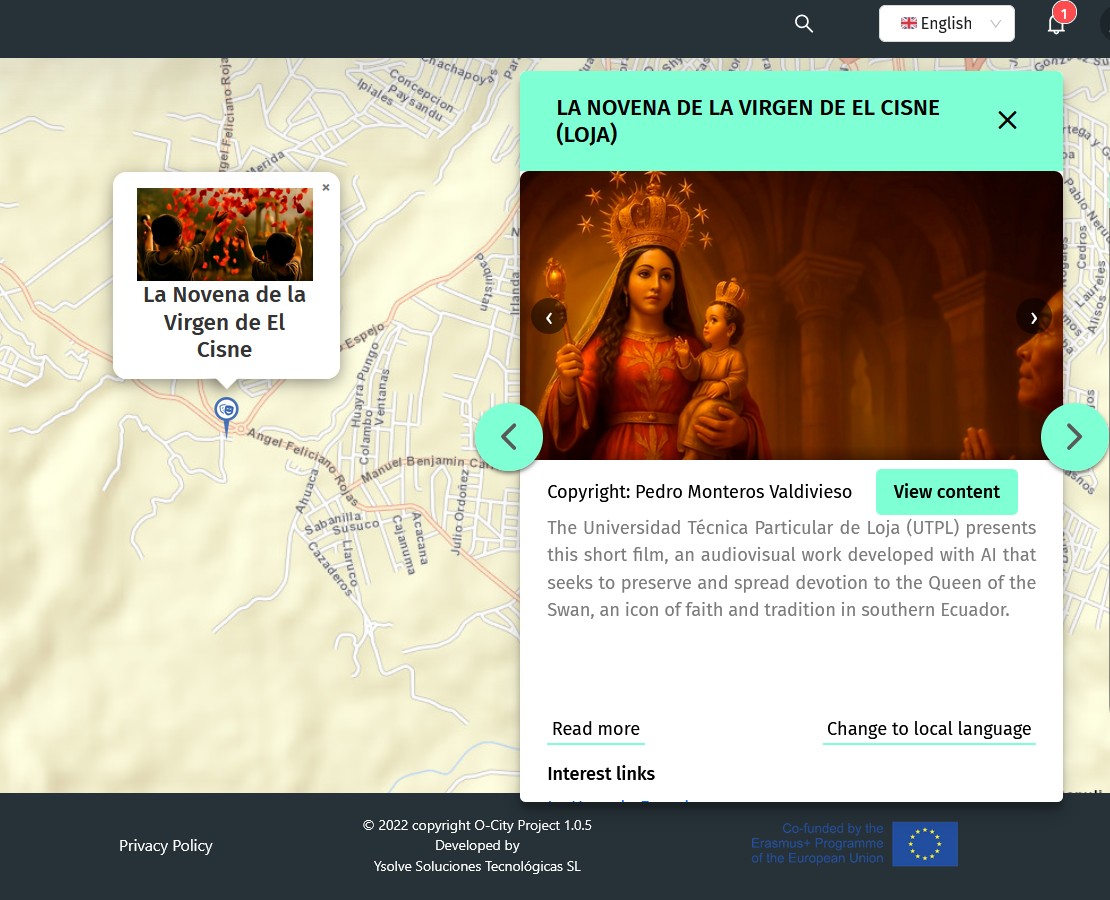This screenshot has height=900, width=1110.
Task: Open the notifications bell
Action: [x=1056, y=25]
